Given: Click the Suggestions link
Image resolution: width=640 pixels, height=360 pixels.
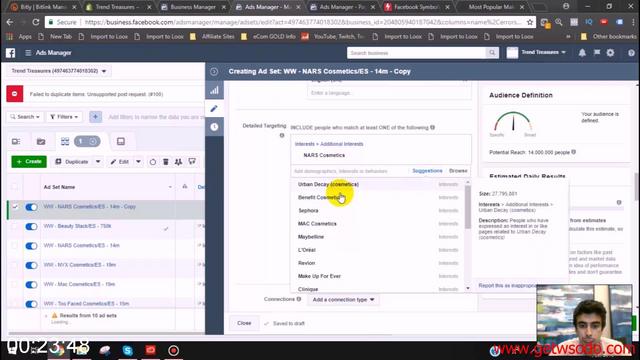Looking at the screenshot, I should pyautogui.click(x=427, y=171).
